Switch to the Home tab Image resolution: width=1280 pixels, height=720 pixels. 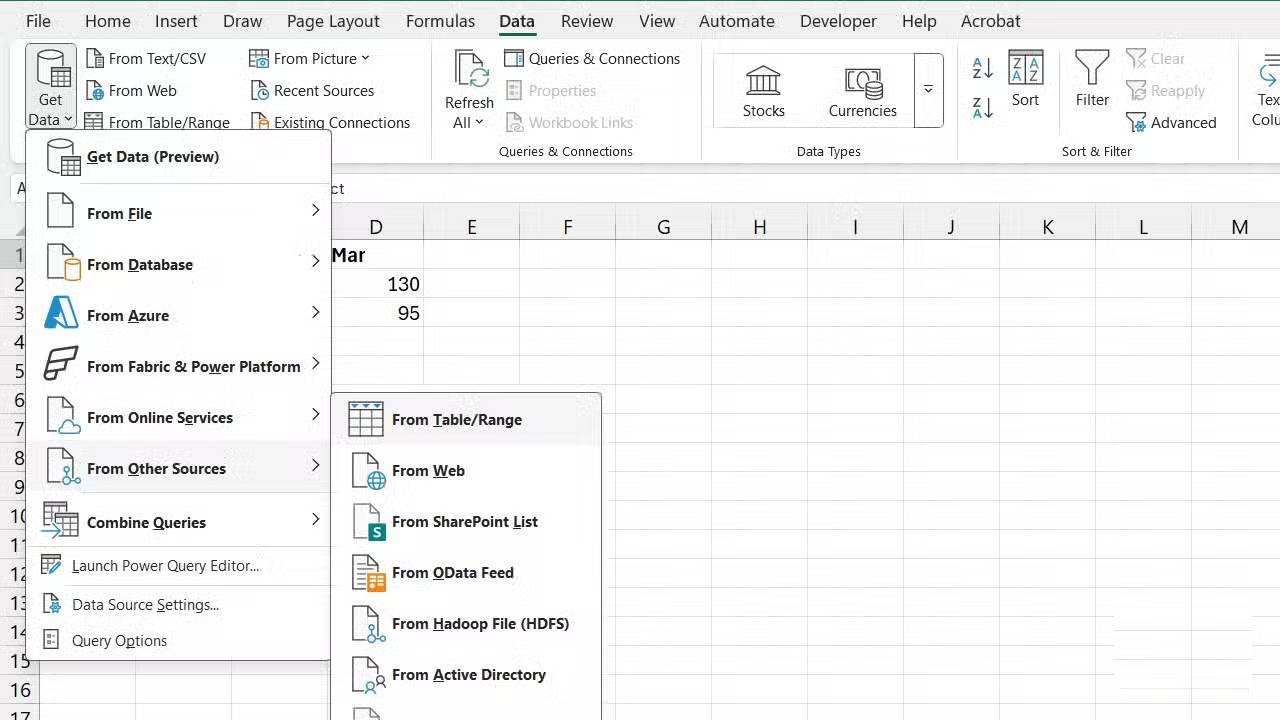click(x=108, y=21)
